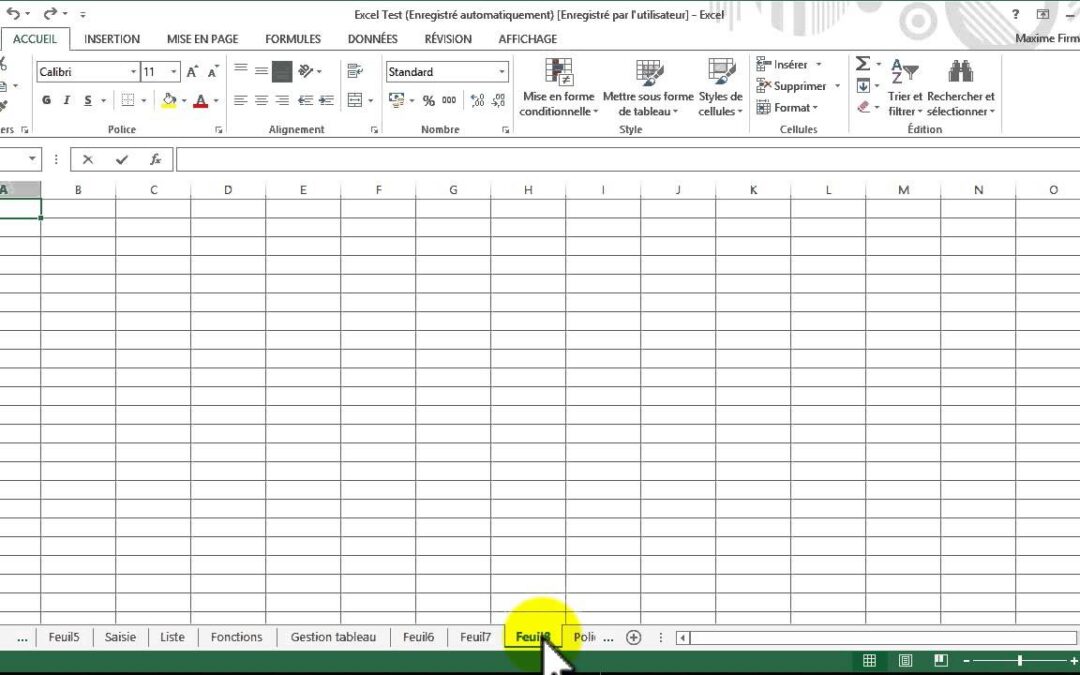The image size is (1080, 675).
Task: Apply the yellow fill color bucket
Action: coord(169,101)
